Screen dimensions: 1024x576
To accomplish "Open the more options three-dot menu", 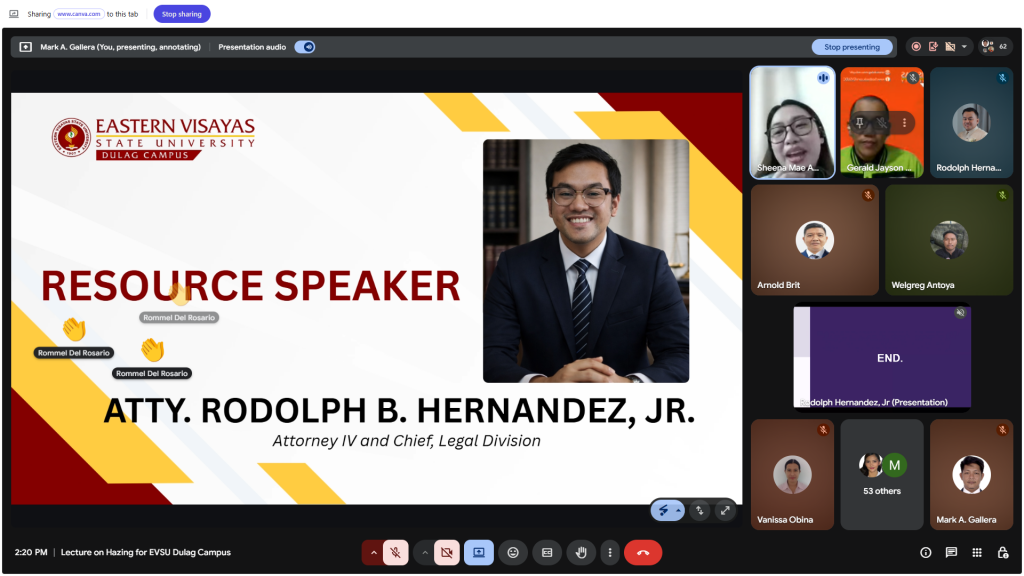I will [609, 552].
